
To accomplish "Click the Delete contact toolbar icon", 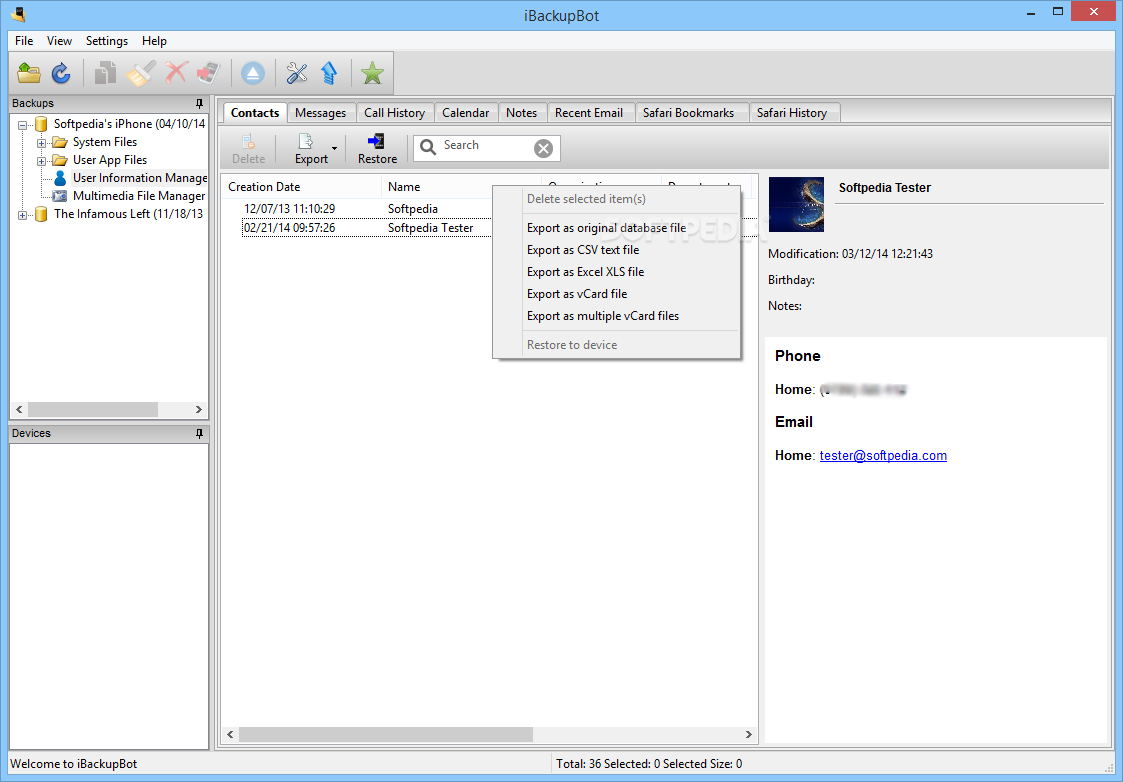I will point(249,142).
